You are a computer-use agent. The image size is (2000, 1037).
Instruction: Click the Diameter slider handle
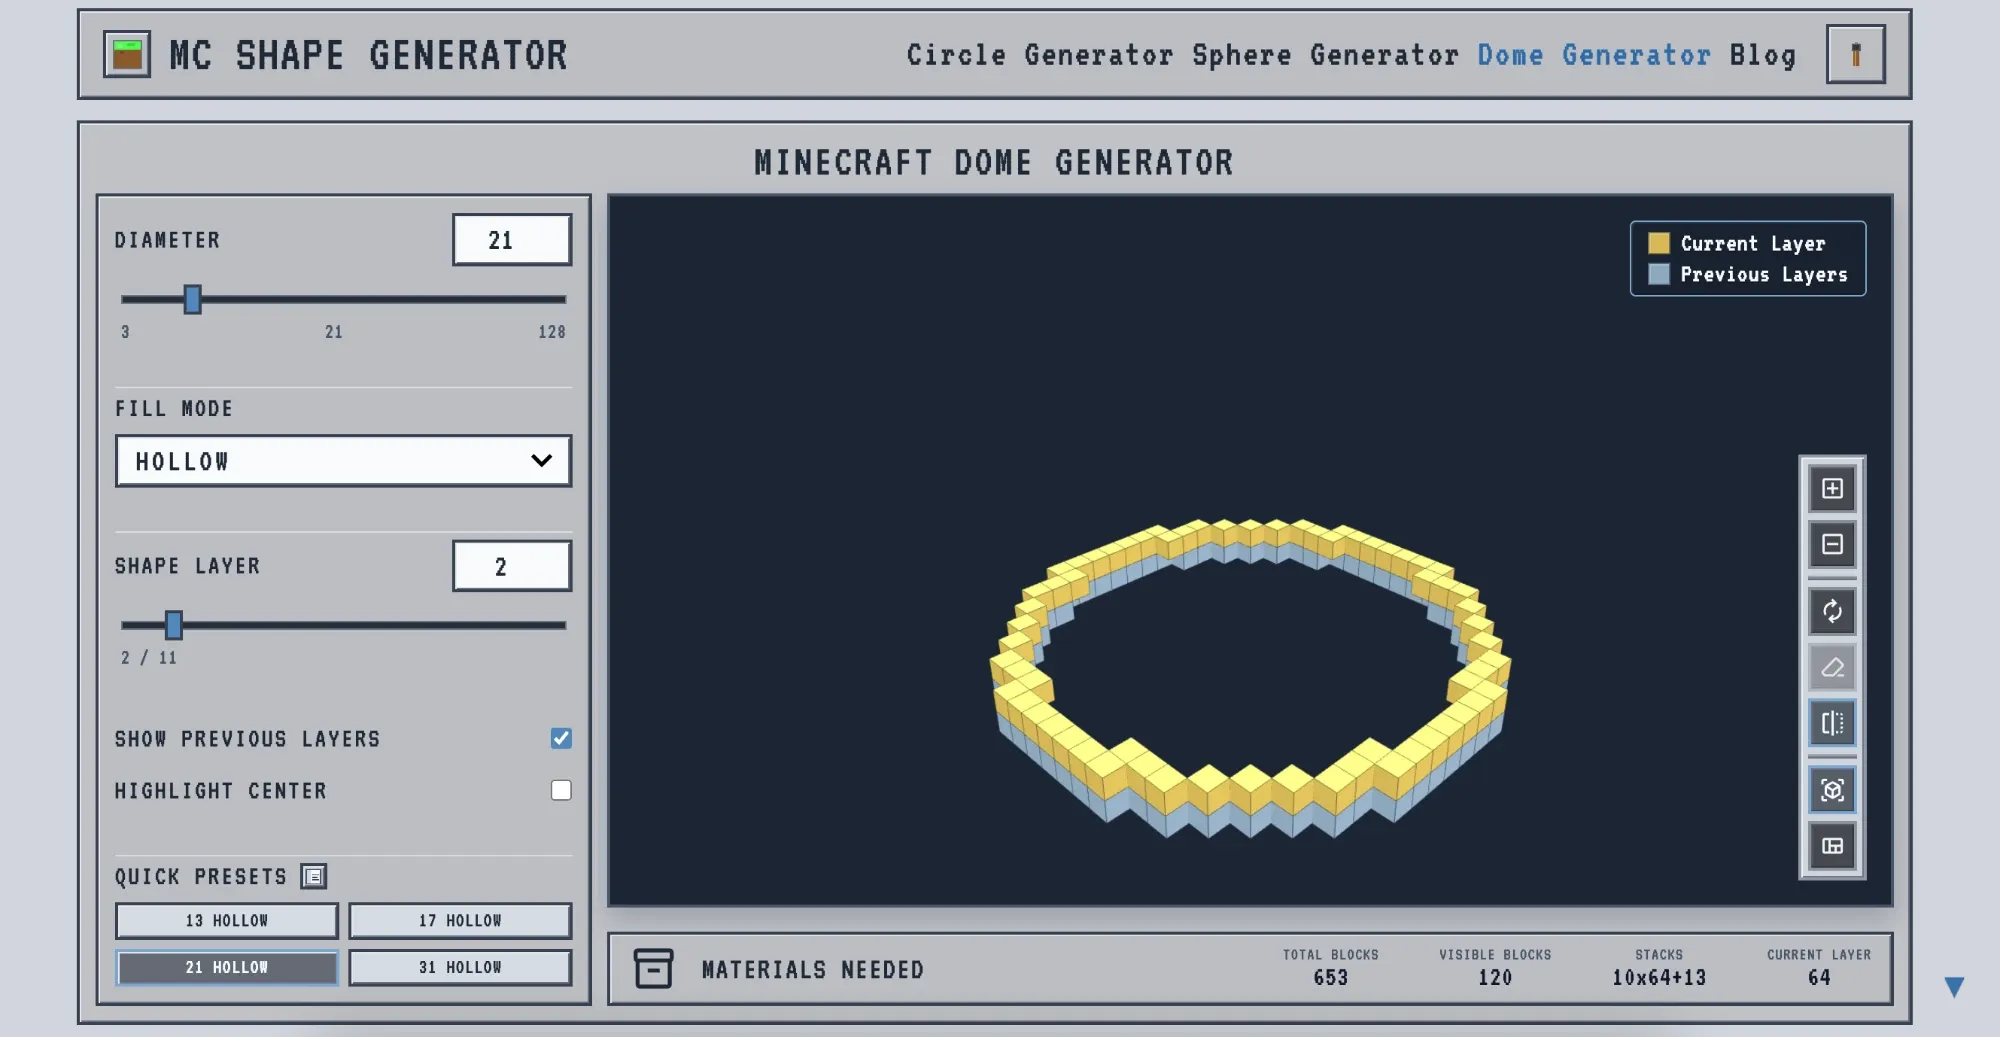(192, 299)
